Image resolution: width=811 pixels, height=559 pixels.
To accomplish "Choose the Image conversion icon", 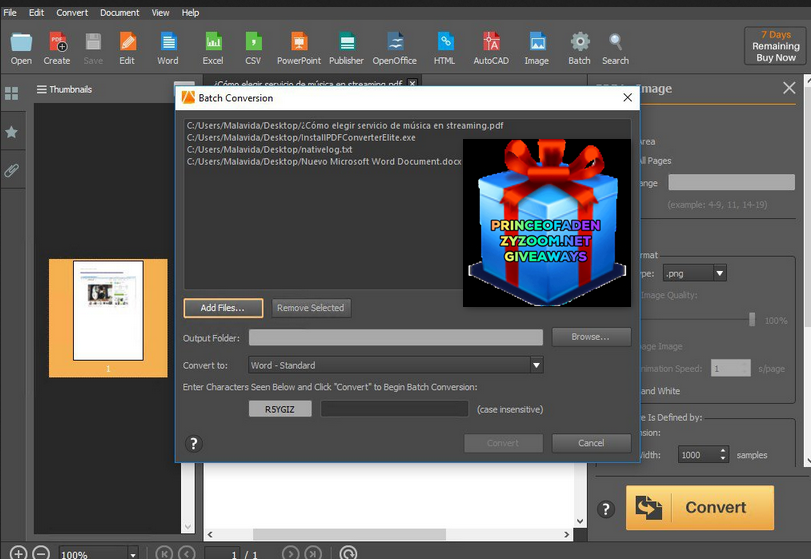I will coord(537,49).
